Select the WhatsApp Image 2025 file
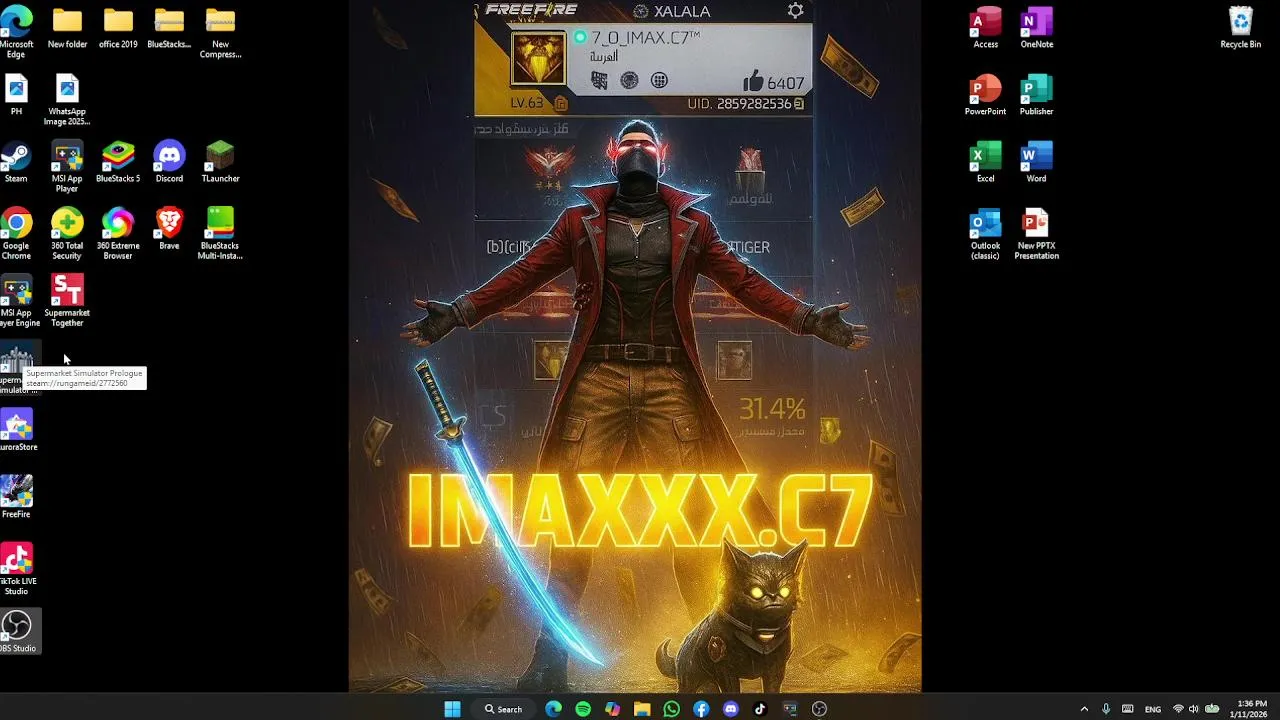Image resolution: width=1280 pixels, height=720 pixels. click(x=67, y=100)
